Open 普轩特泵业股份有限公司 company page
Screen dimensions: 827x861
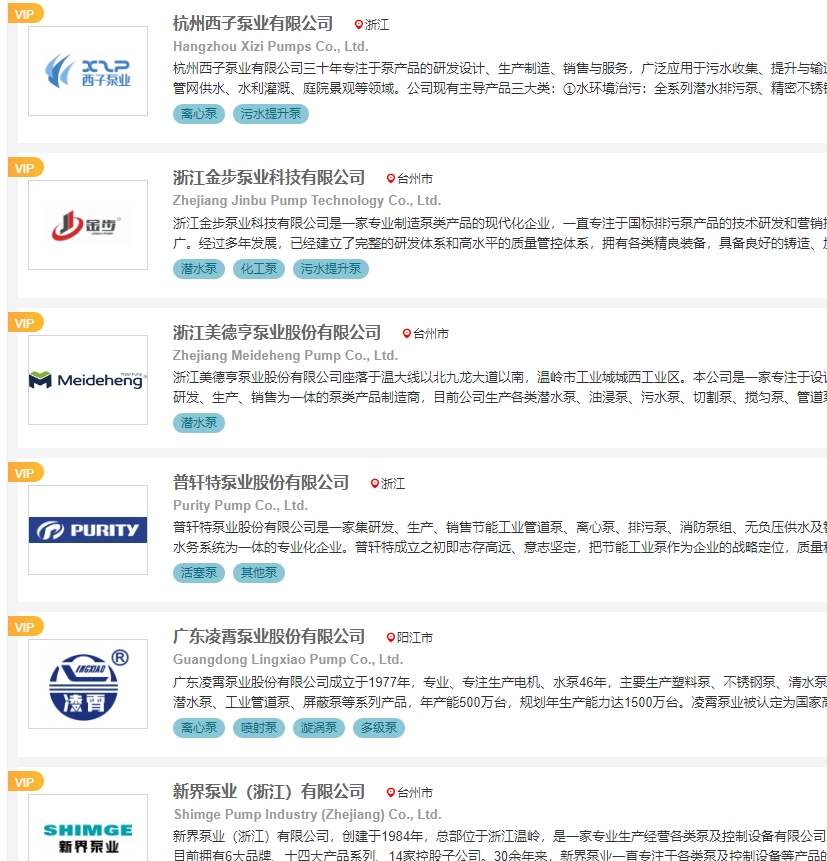(x=261, y=483)
